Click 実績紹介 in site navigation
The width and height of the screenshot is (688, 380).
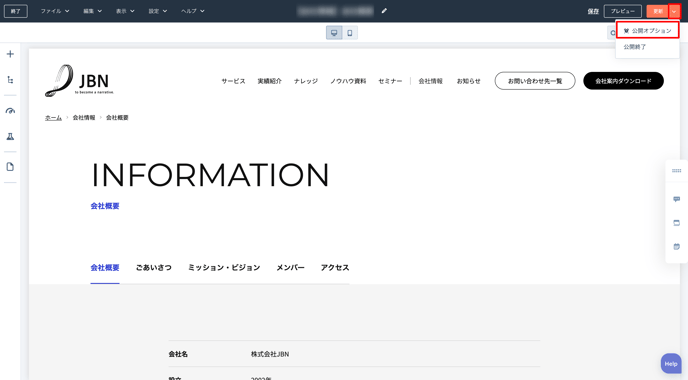click(269, 81)
